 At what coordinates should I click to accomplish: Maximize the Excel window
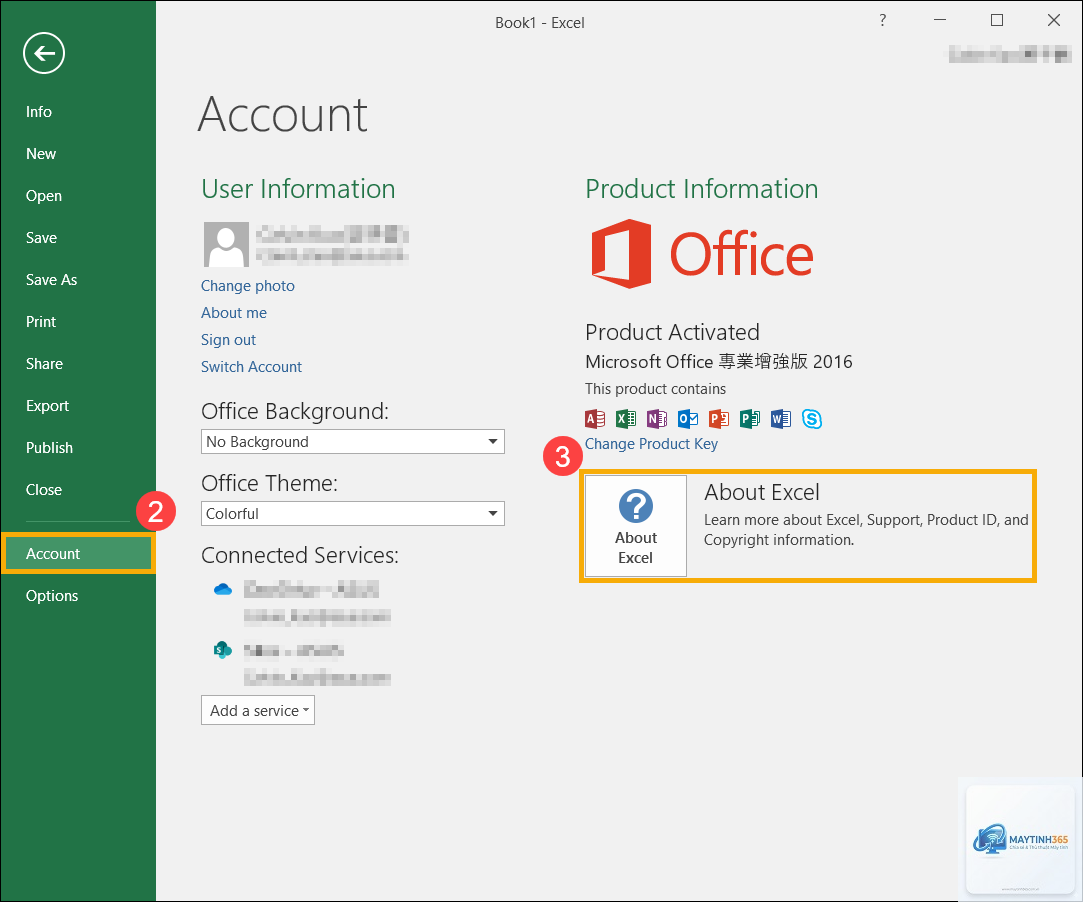(x=997, y=20)
